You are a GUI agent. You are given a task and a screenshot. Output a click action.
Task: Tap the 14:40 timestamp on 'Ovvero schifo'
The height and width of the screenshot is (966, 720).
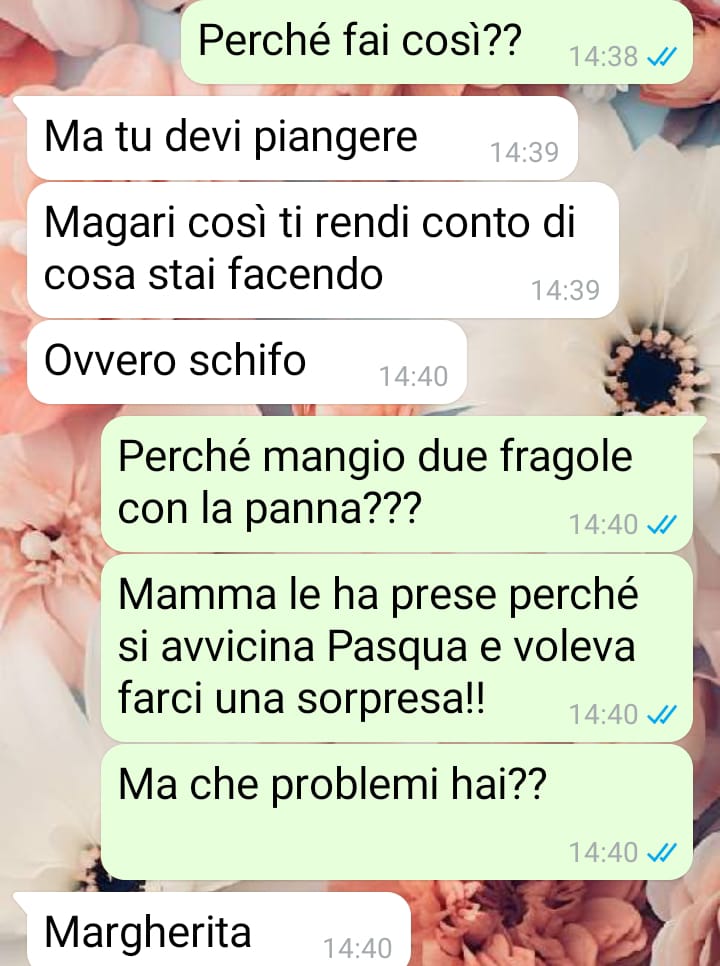pyautogui.click(x=413, y=377)
